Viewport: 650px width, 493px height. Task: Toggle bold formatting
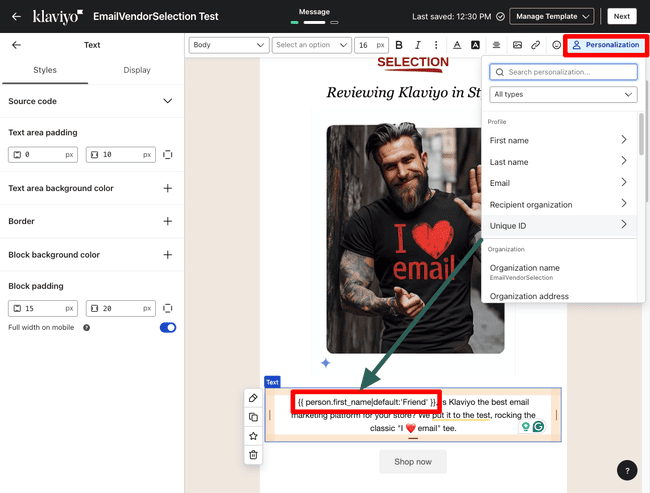point(399,45)
